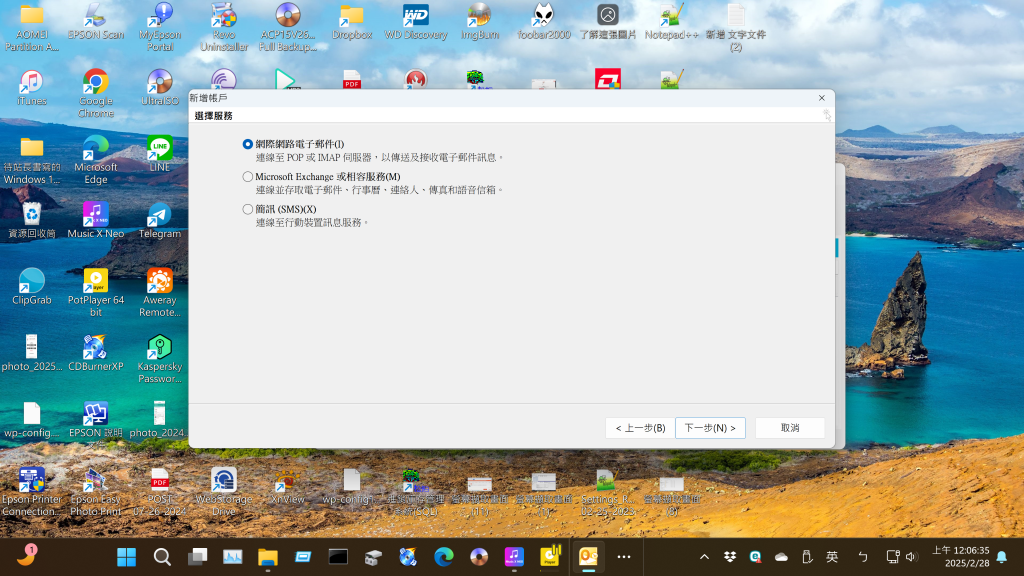
Task: Open the taskbar clock and date
Action: point(960,556)
